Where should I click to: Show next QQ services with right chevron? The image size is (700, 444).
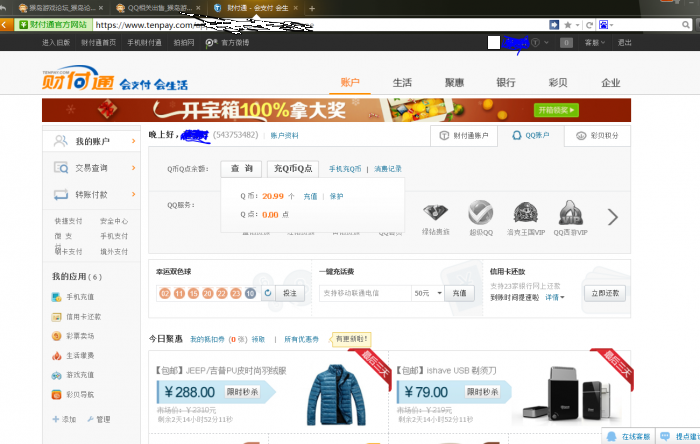pyautogui.click(x=613, y=217)
